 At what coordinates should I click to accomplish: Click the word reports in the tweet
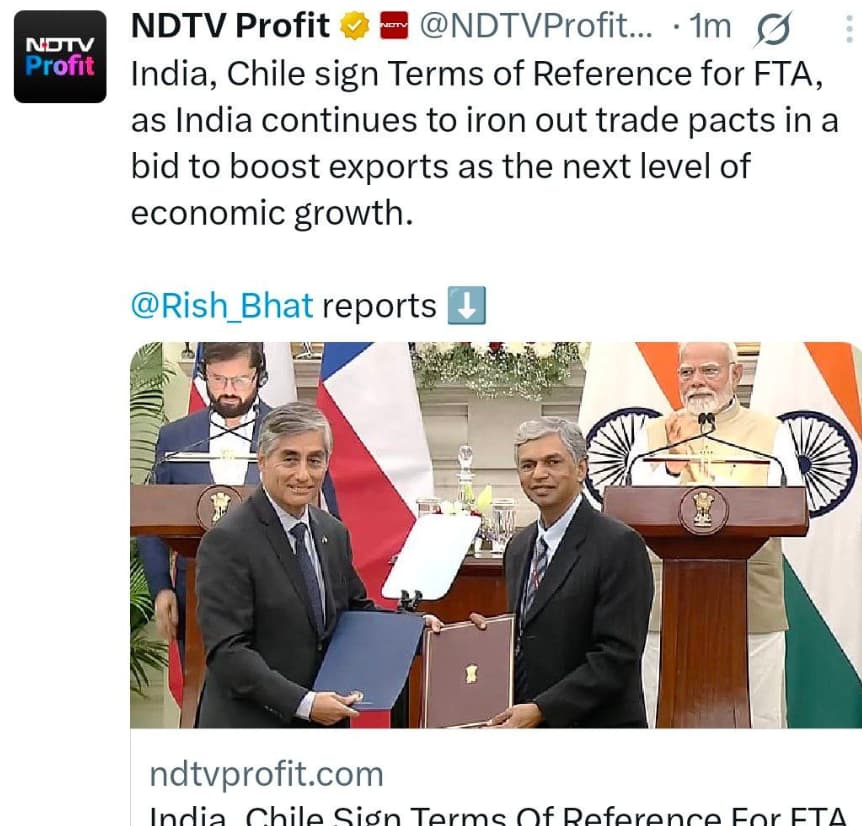pyautogui.click(x=379, y=306)
